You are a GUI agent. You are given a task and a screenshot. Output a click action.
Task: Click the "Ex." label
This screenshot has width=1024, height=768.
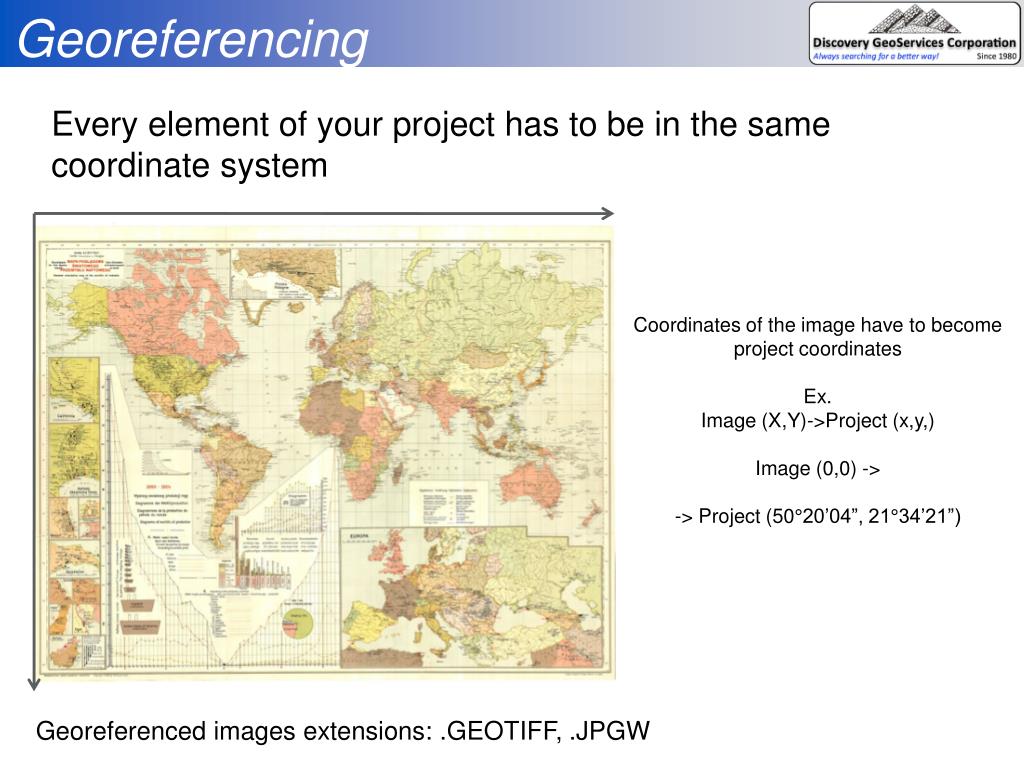817,396
